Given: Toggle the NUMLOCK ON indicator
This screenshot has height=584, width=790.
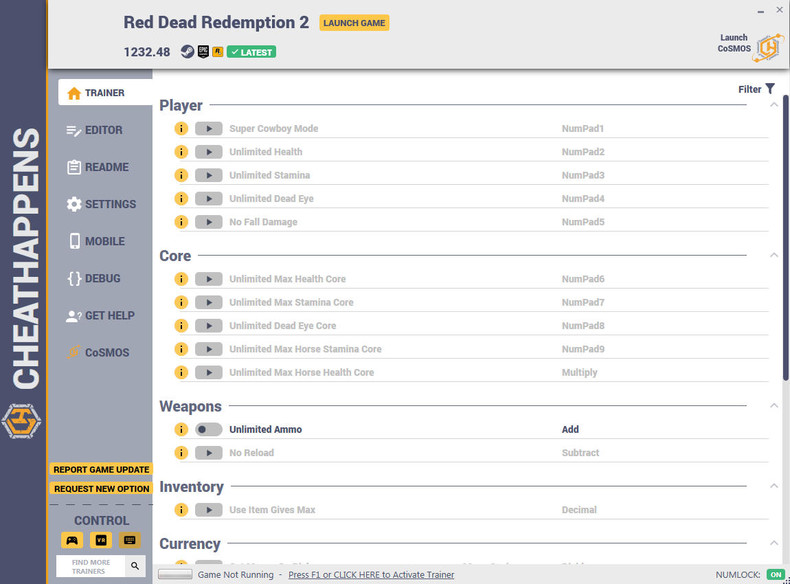Looking at the screenshot, I should pyautogui.click(x=776, y=574).
